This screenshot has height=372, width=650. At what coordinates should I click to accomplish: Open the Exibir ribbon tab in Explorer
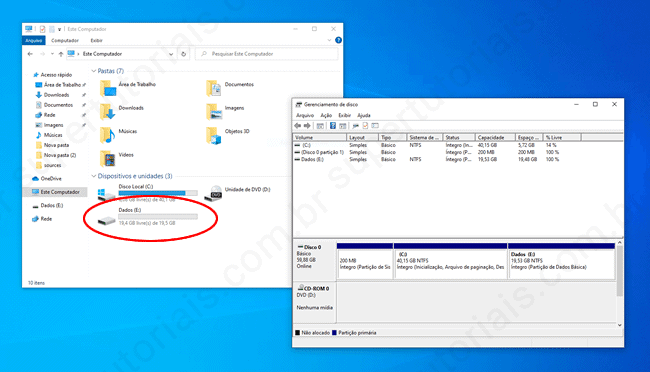97,40
